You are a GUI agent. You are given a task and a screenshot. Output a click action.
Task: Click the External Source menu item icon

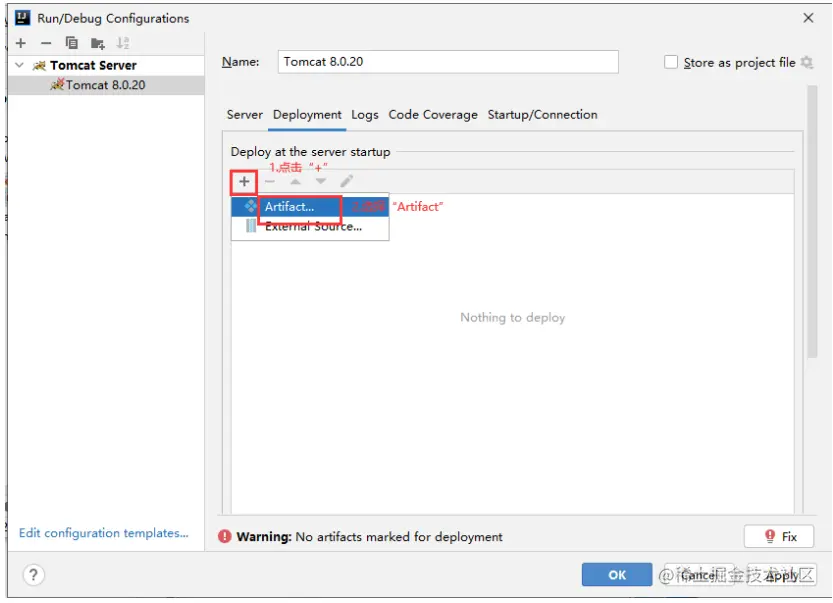tap(251, 226)
